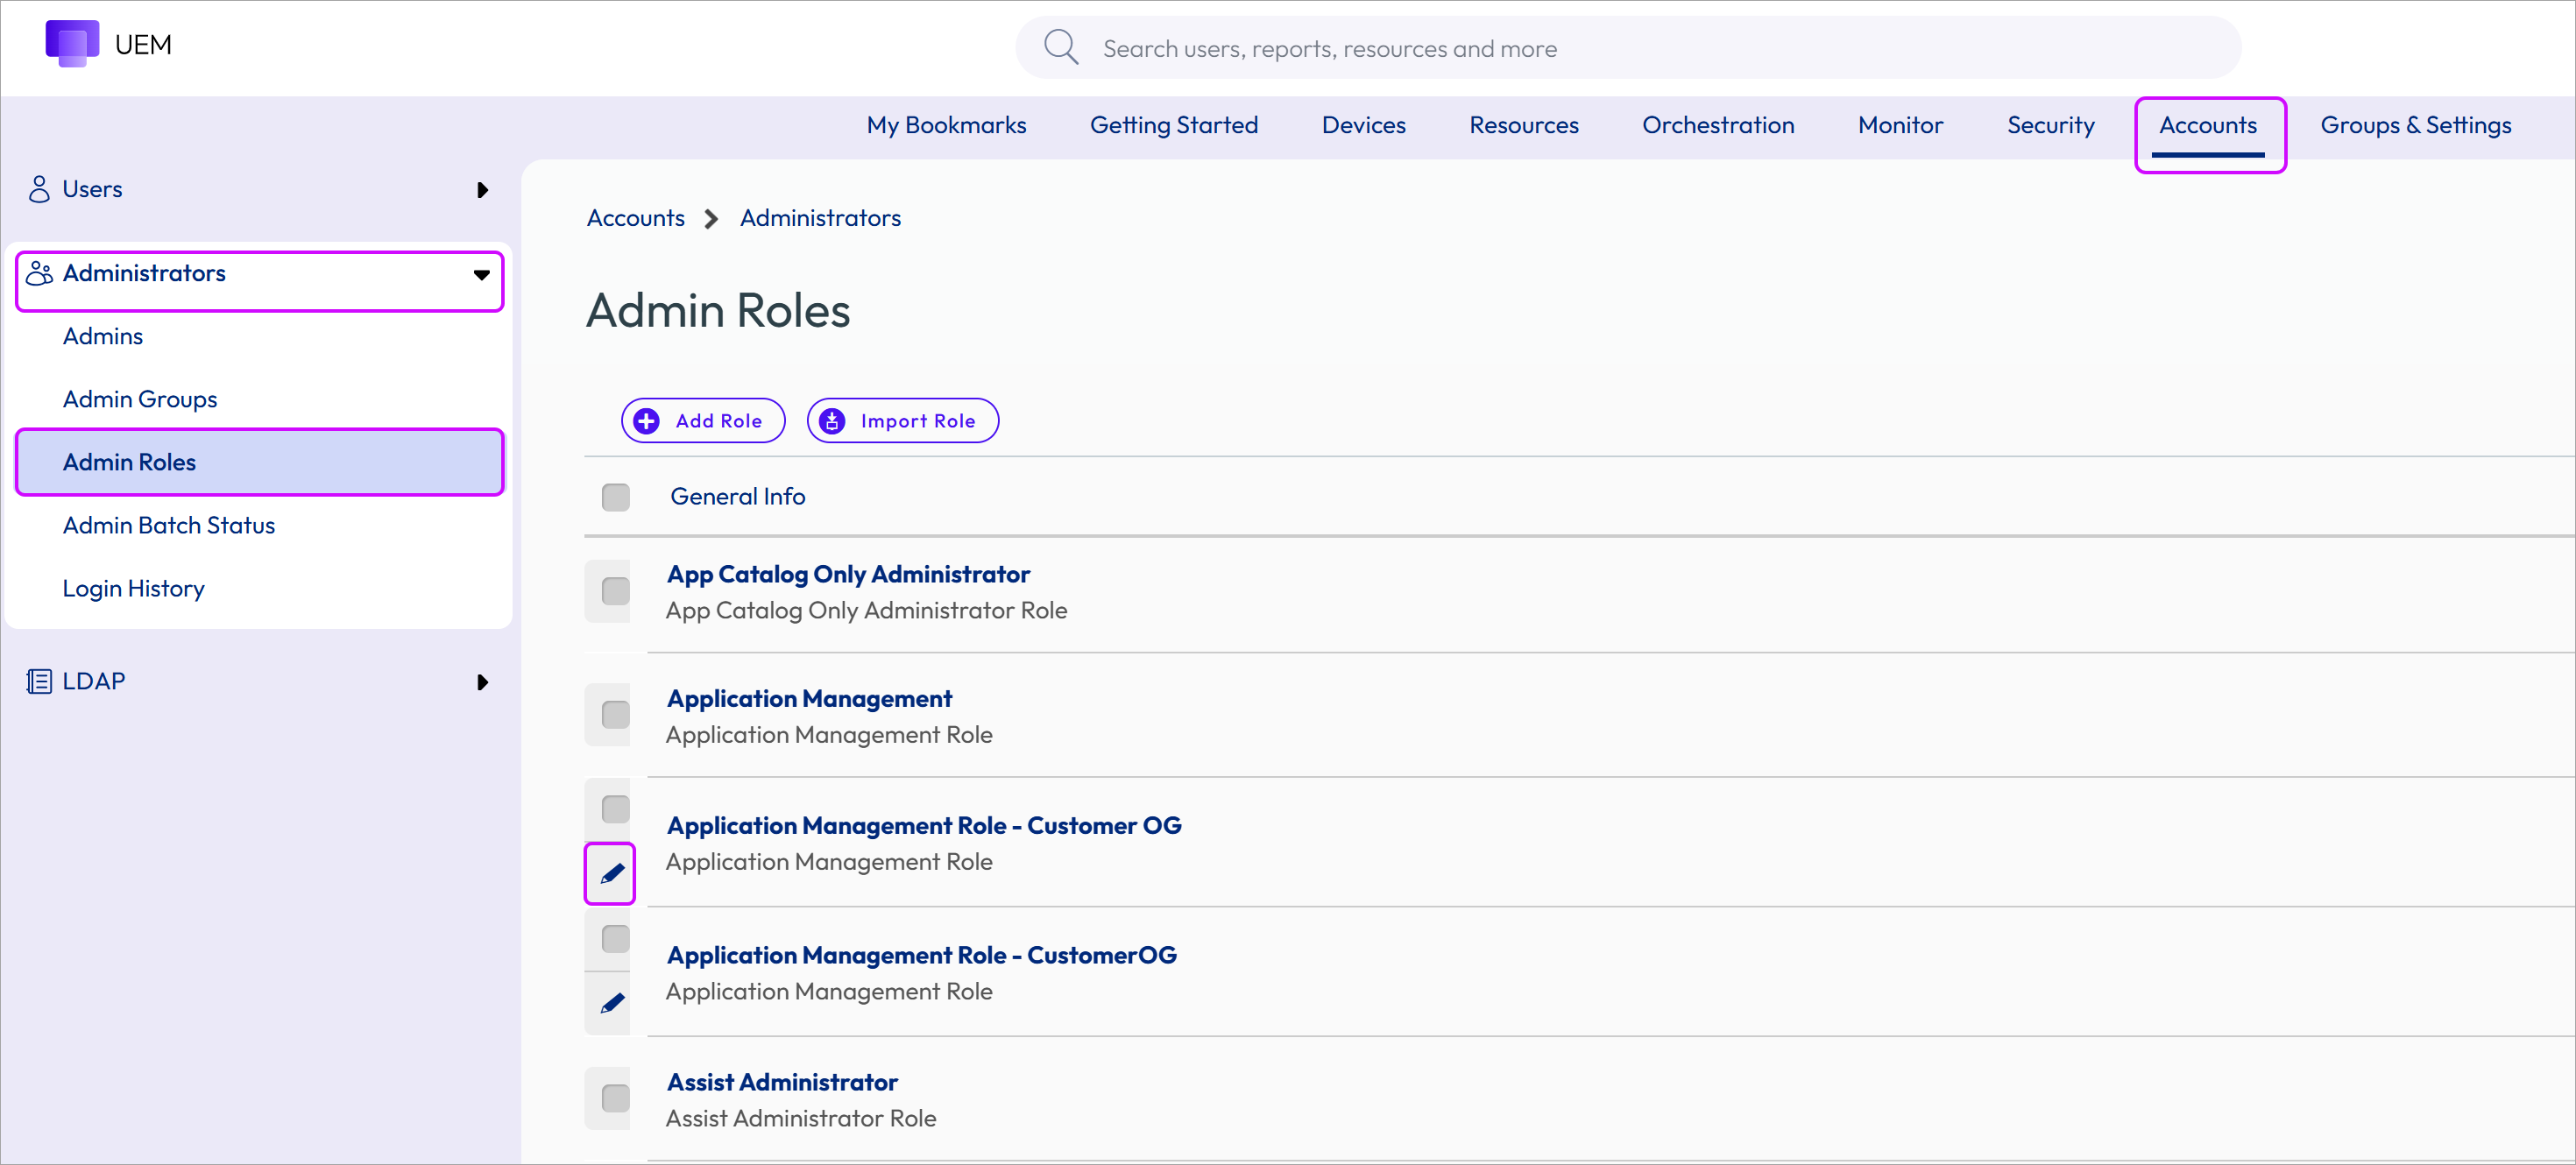Click the search magnifier icon

(1060, 47)
